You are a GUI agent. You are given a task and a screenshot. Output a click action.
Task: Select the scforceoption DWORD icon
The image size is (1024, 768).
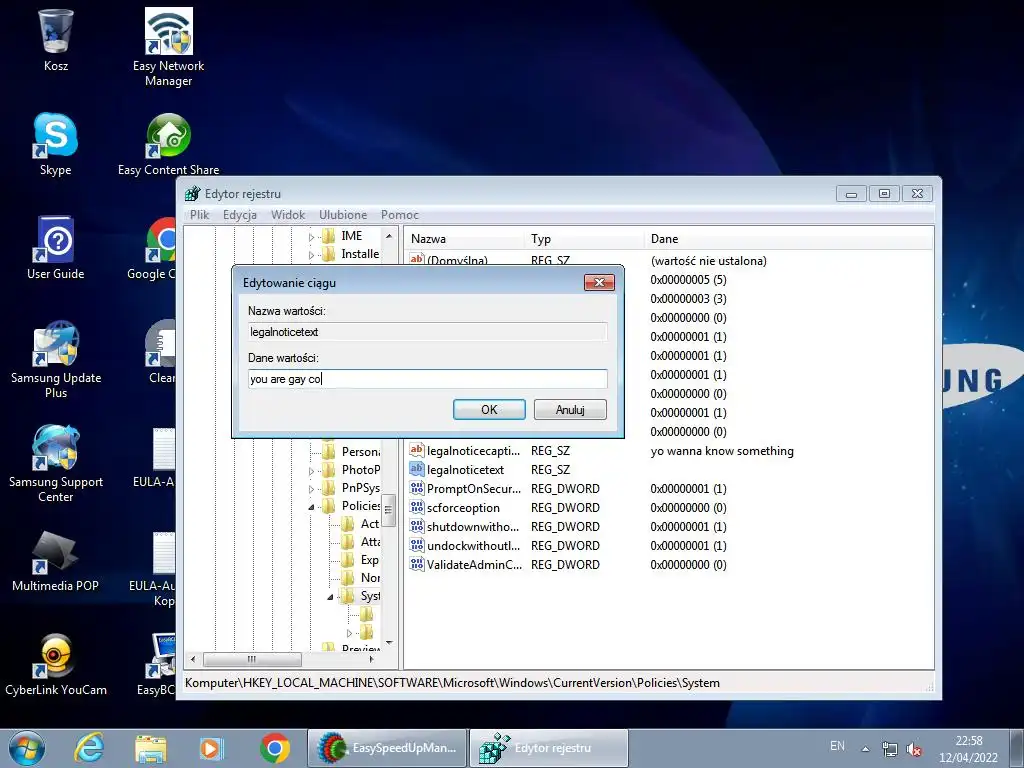417,507
